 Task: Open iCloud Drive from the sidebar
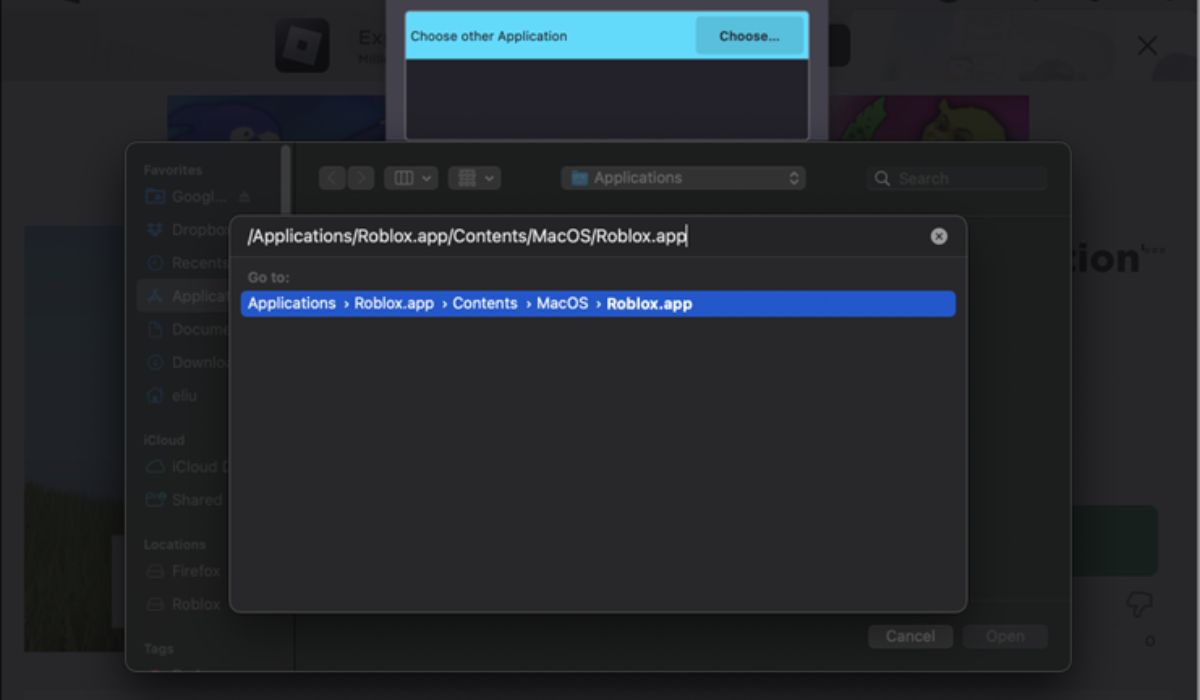187,466
